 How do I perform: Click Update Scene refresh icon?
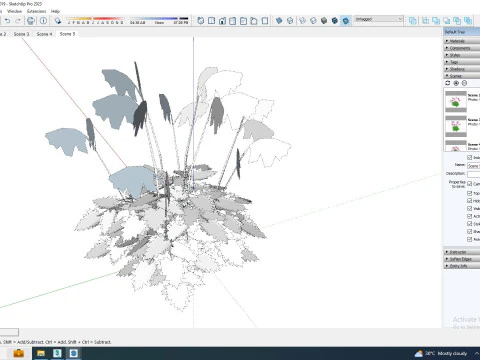click(448, 83)
